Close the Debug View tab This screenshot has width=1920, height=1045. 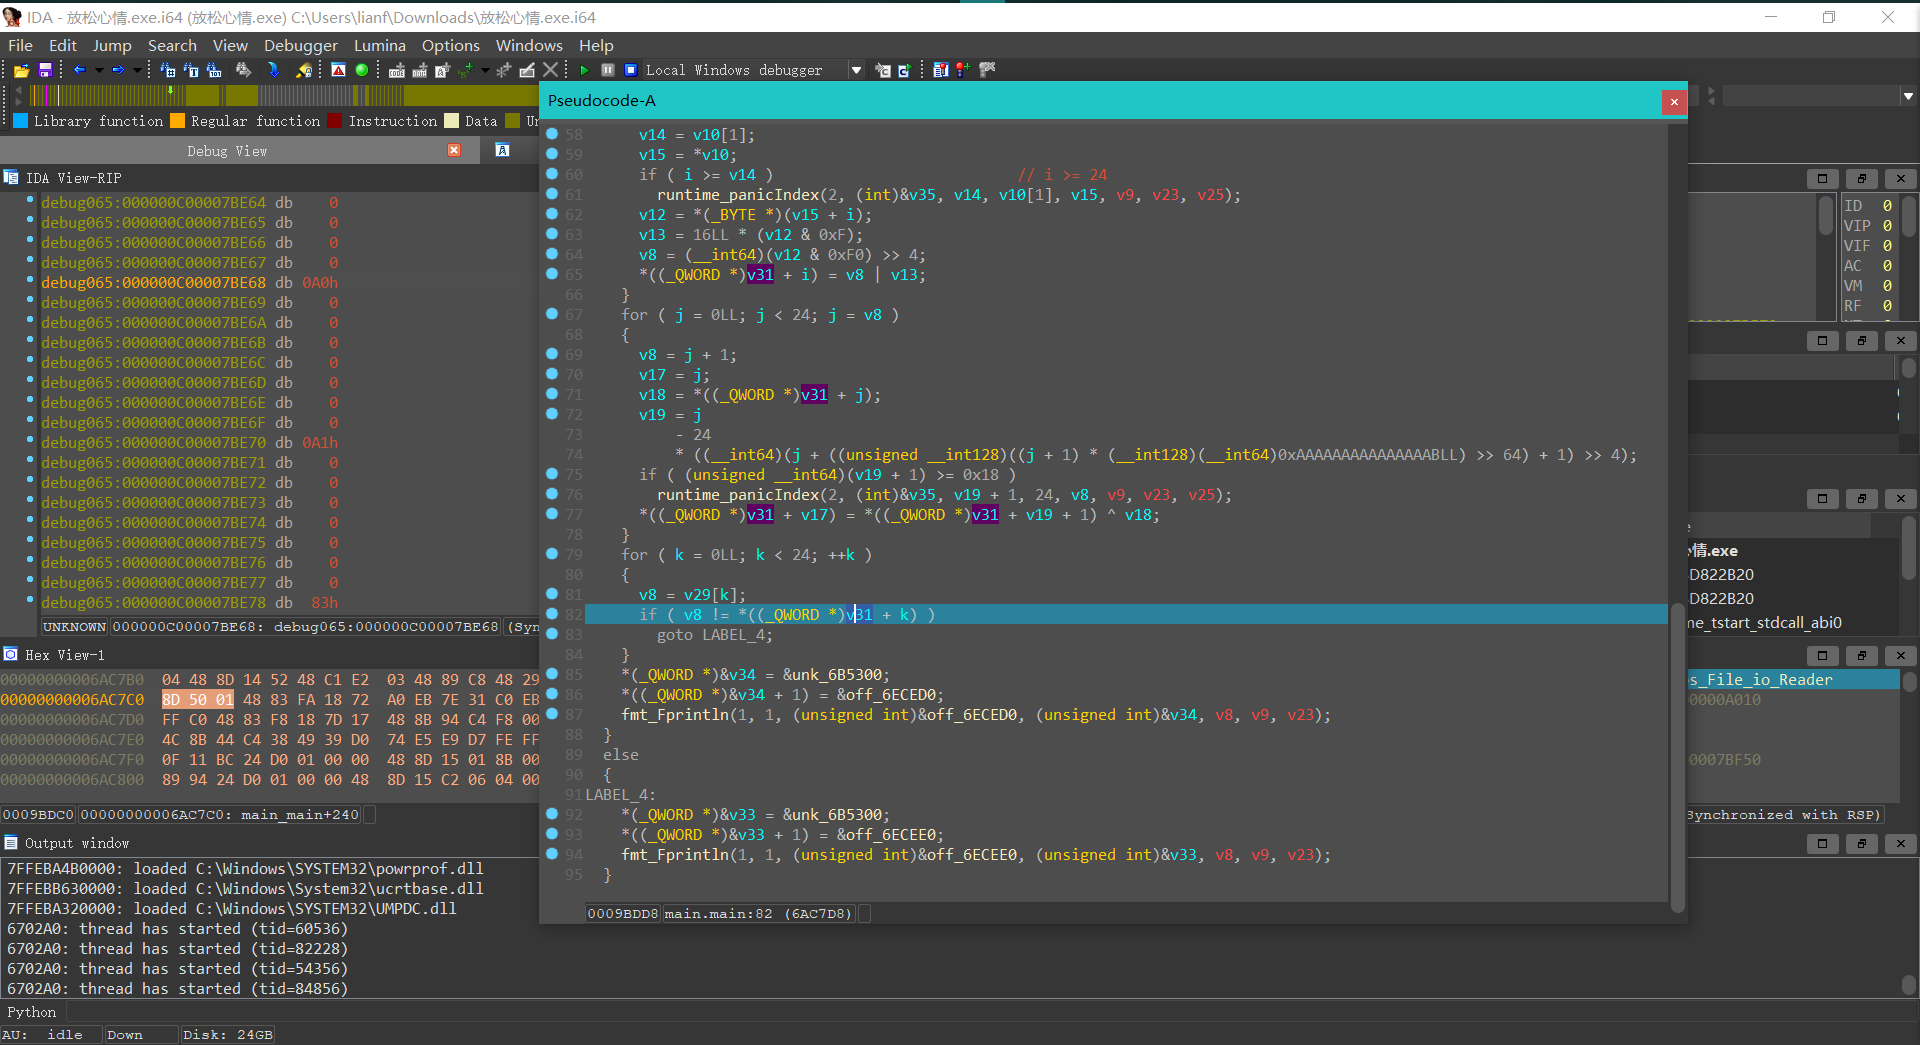click(454, 150)
